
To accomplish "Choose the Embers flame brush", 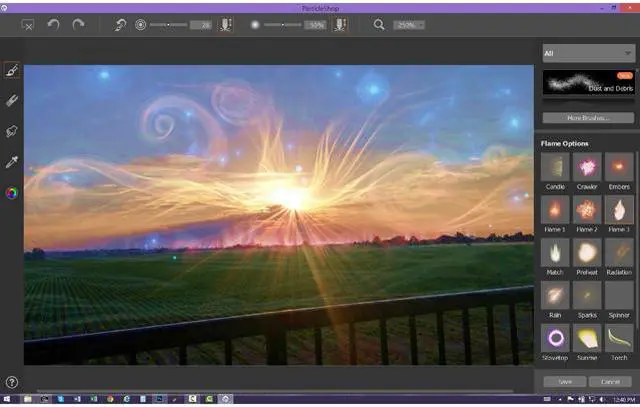I will coord(619,167).
